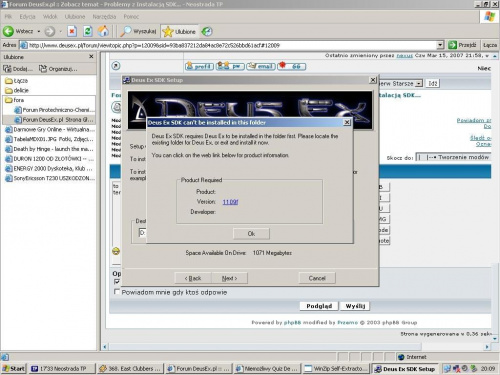Open the 1109f version link
Image resolution: width=500 pixels, height=375 pixels.
[230, 202]
